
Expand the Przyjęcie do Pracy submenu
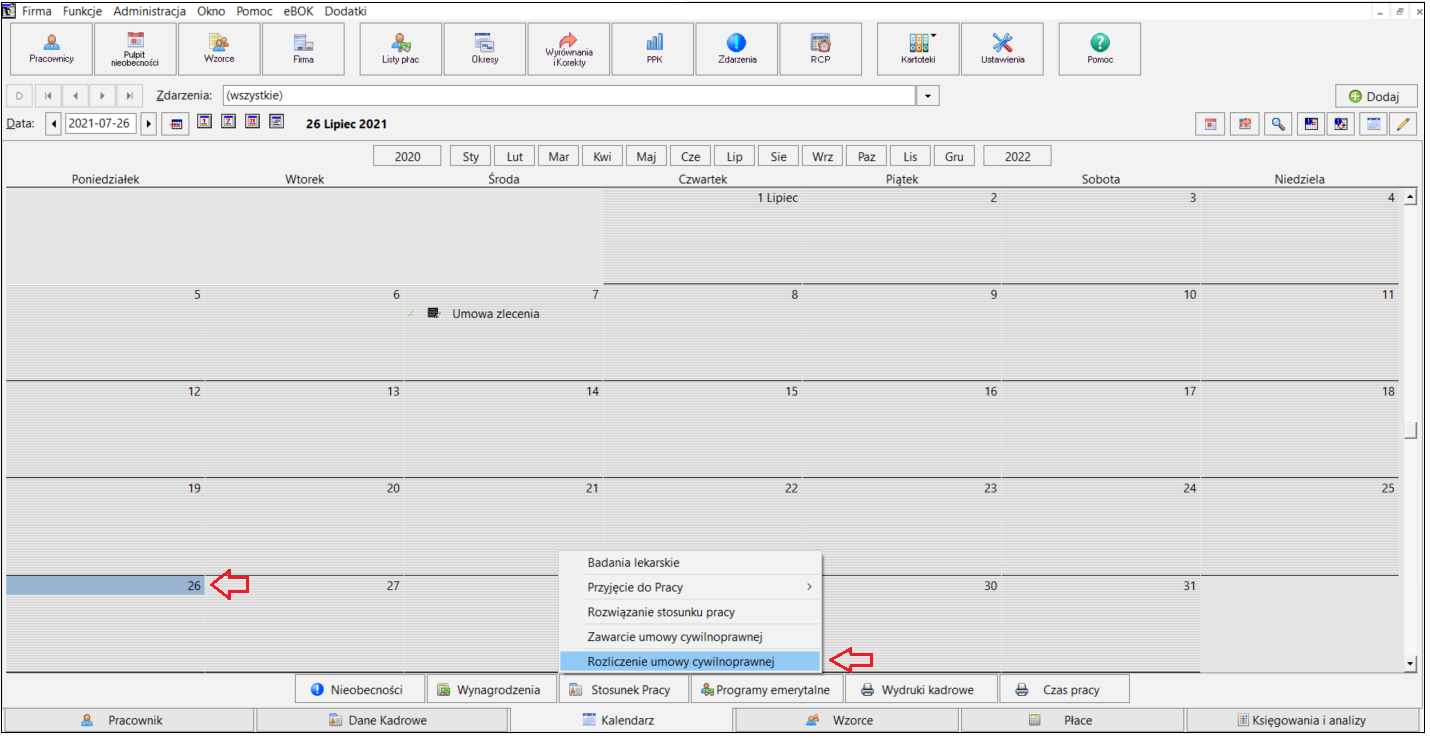coord(690,587)
